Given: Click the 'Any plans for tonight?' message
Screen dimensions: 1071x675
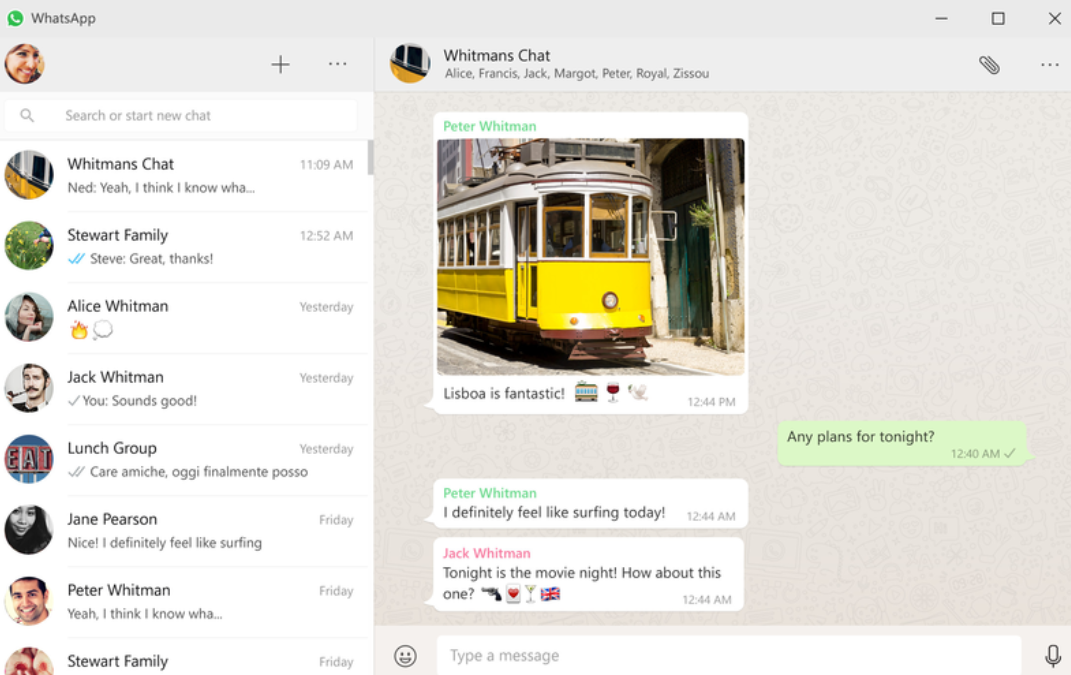Looking at the screenshot, I should pos(902,443).
